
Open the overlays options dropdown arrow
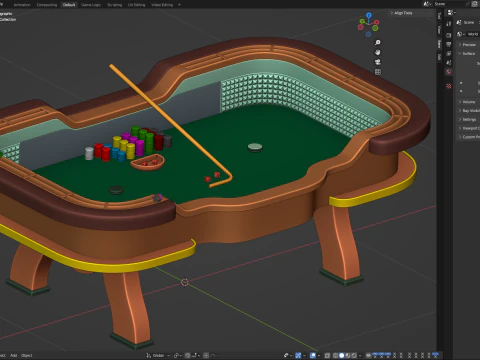coord(318,355)
